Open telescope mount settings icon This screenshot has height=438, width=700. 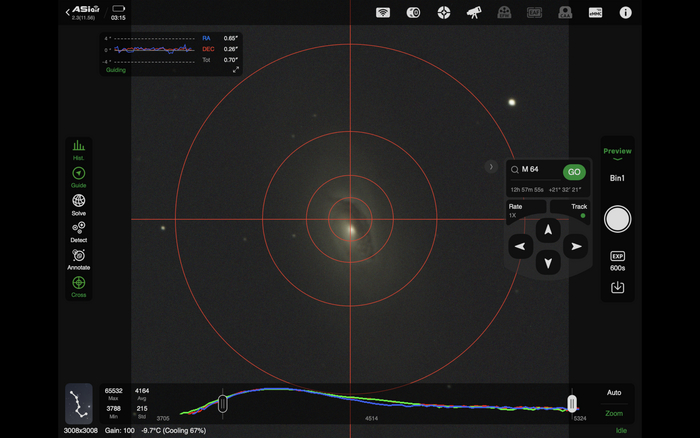tap(475, 13)
